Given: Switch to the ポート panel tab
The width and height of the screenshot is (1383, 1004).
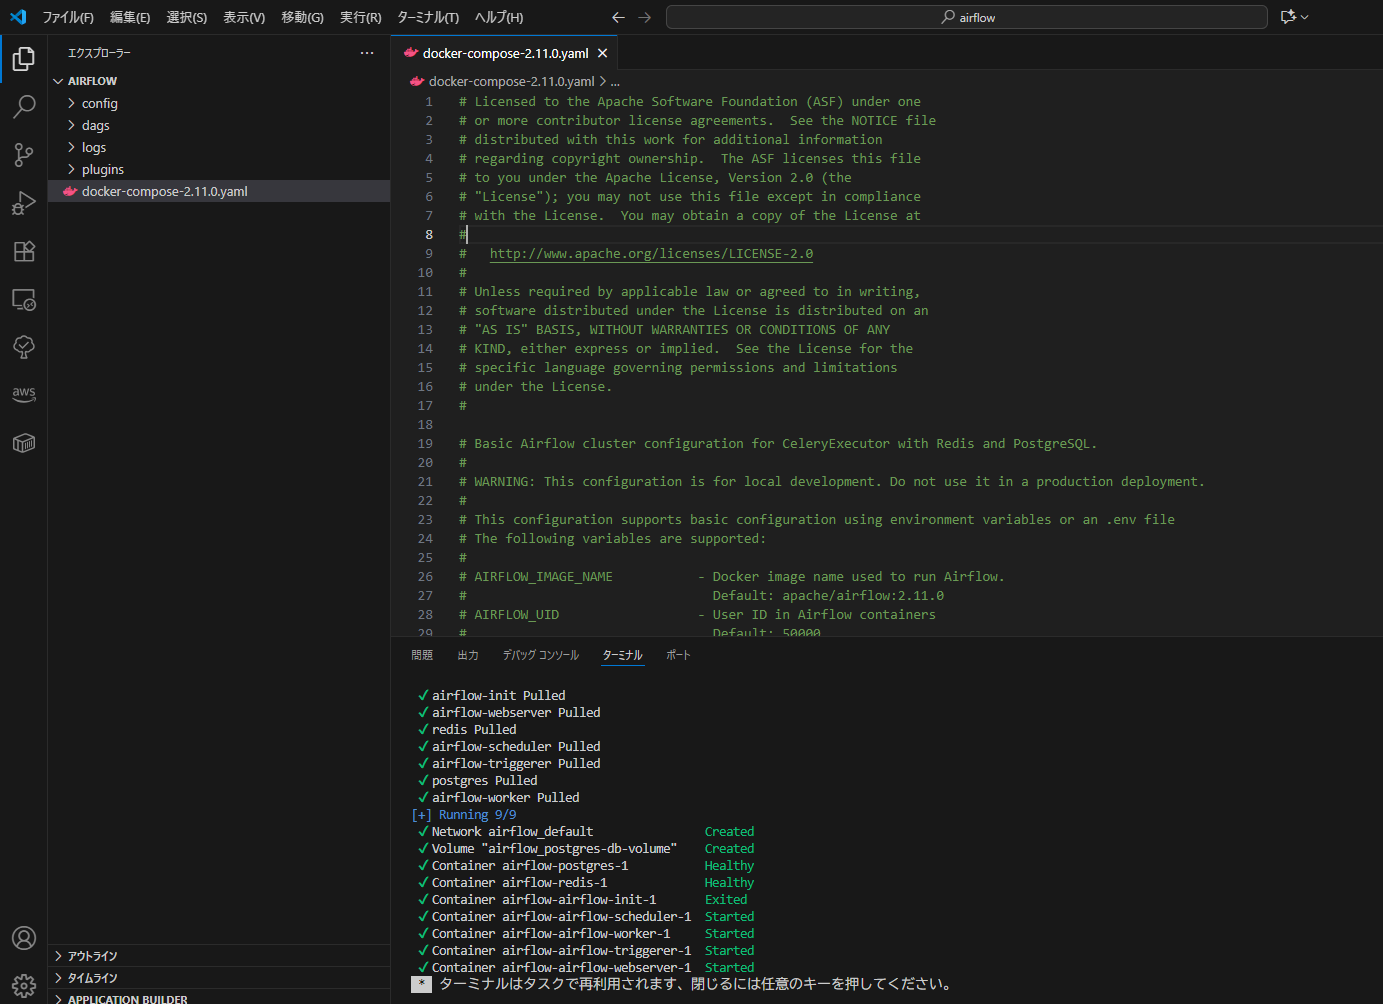Looking at the screenshot, I should pyautogui.click(x=678, y=655).
